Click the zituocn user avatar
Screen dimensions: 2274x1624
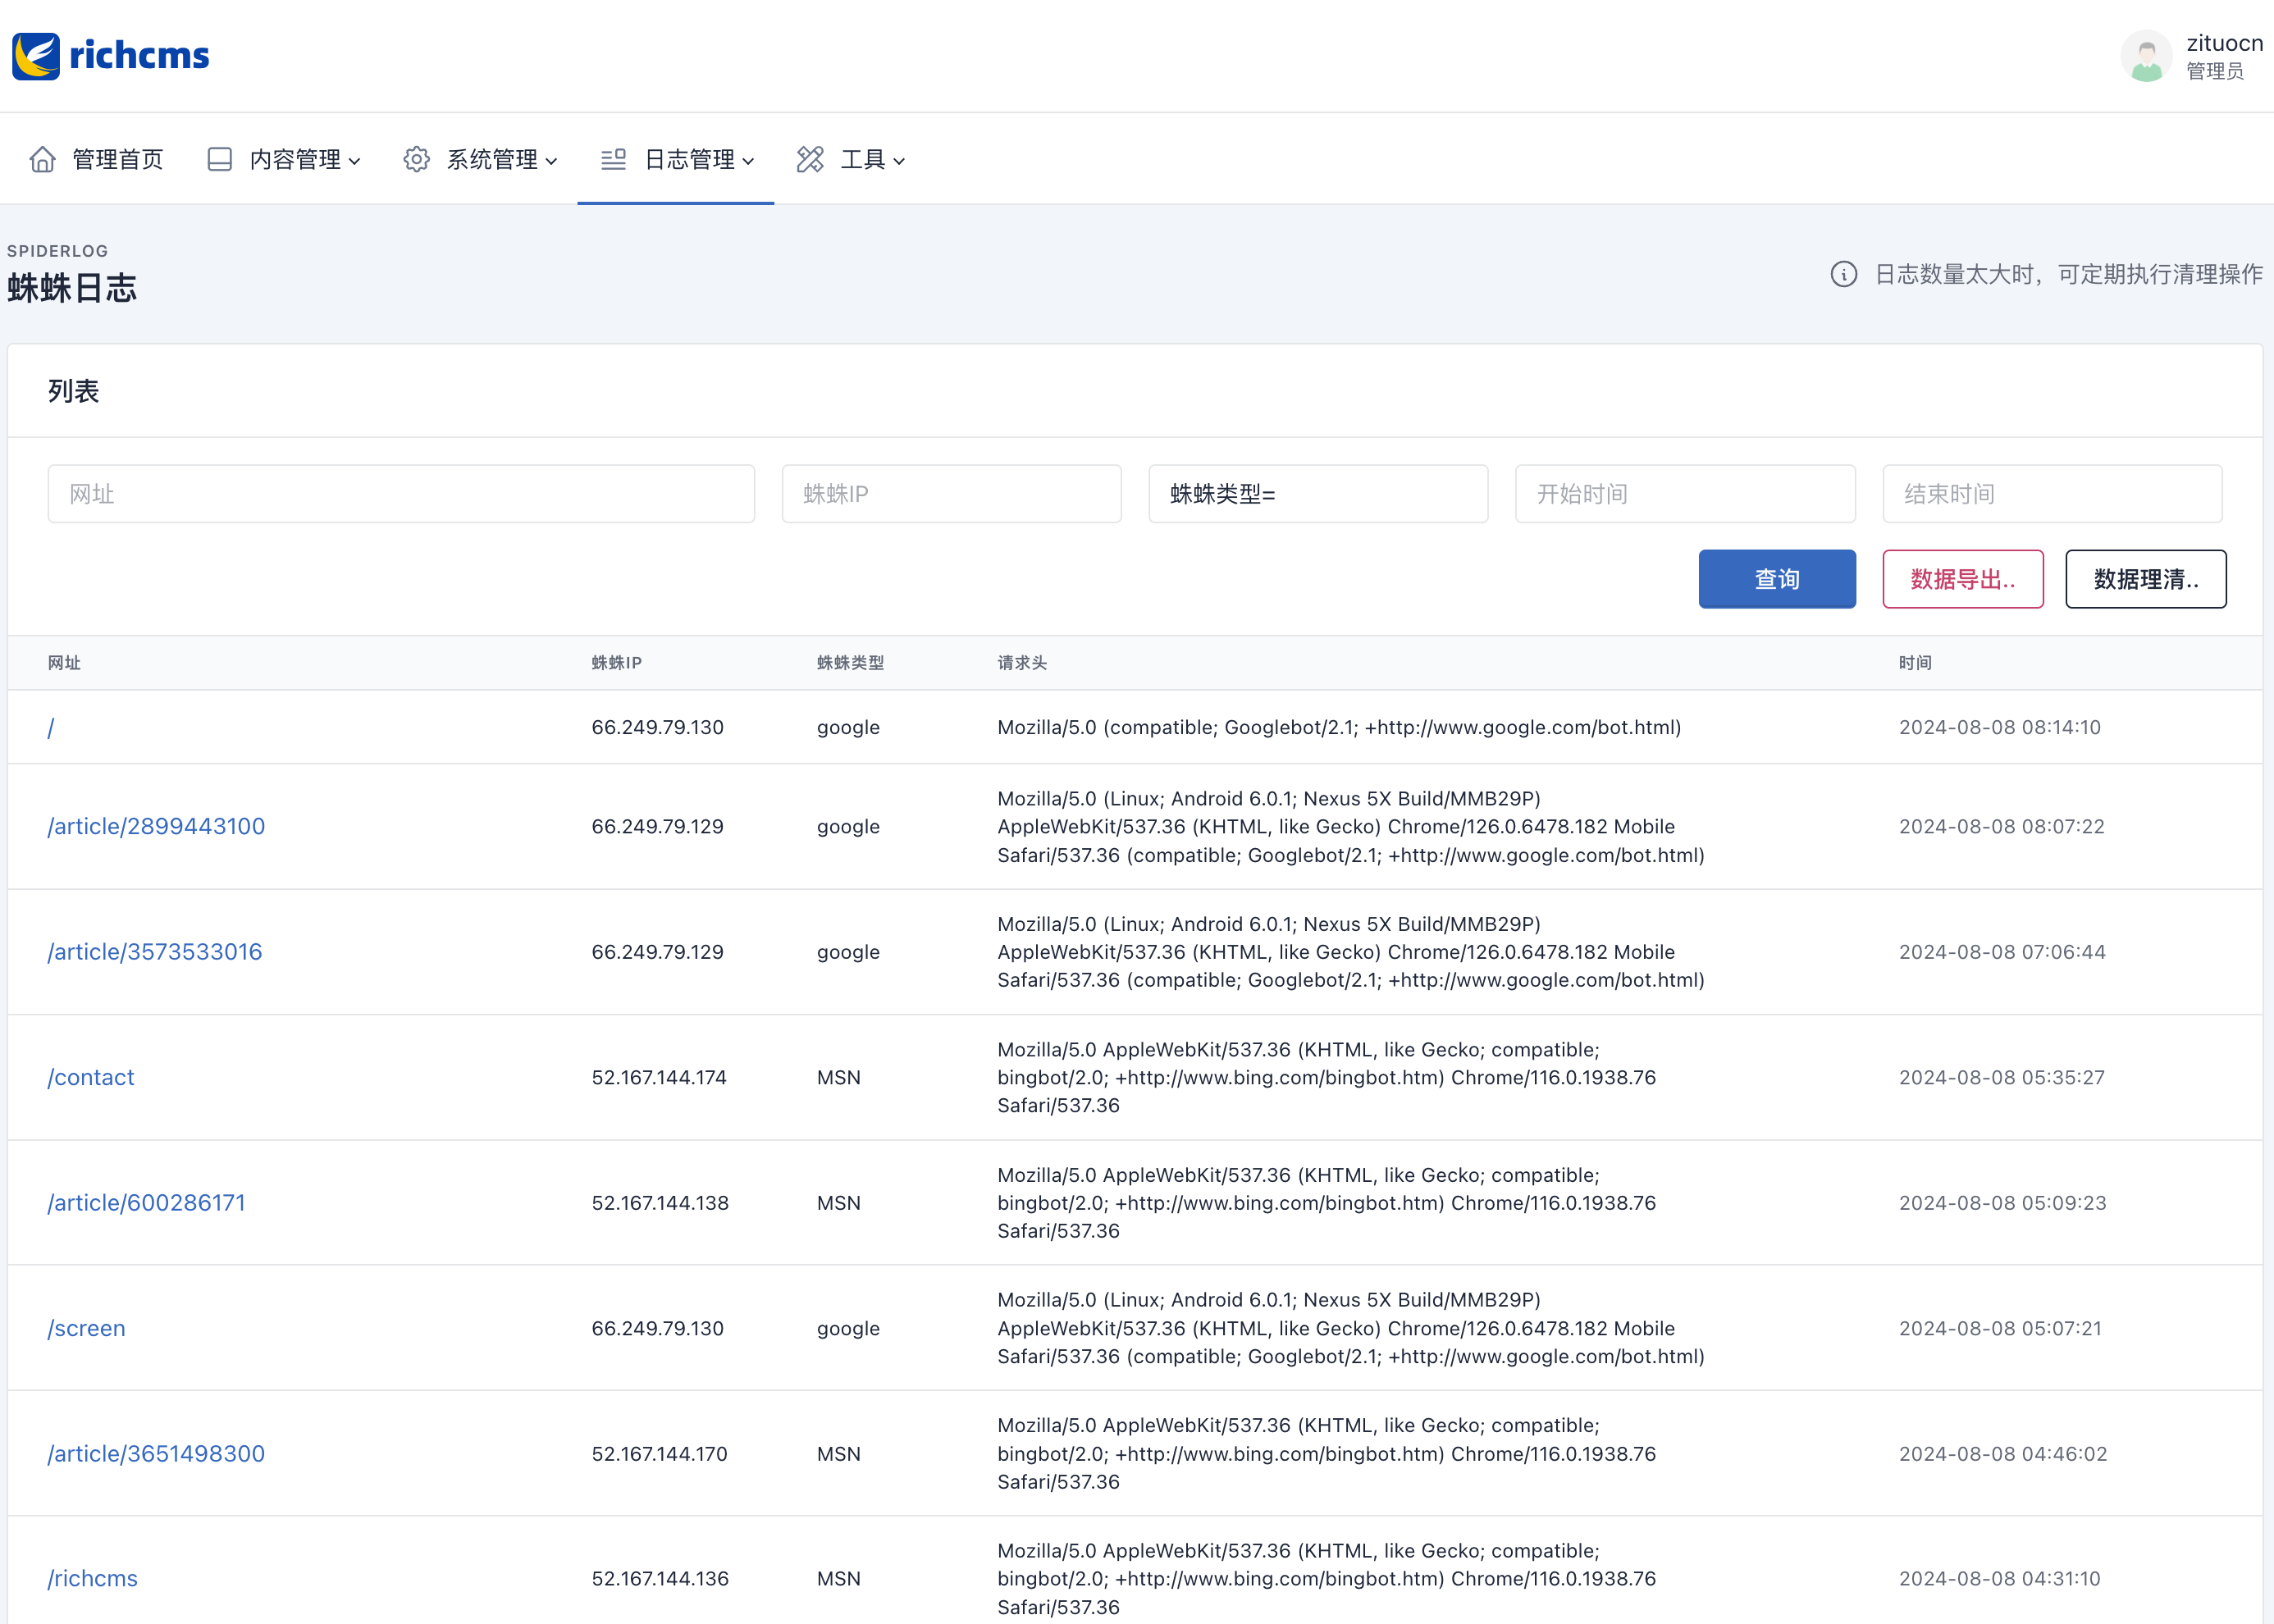pos(2146,56)
